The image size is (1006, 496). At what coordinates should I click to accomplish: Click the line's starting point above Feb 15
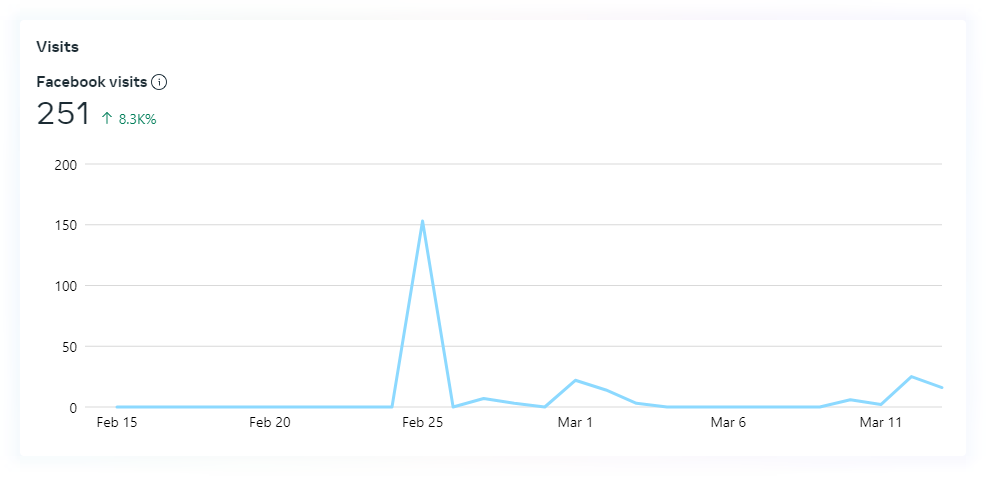click(117, 407)
